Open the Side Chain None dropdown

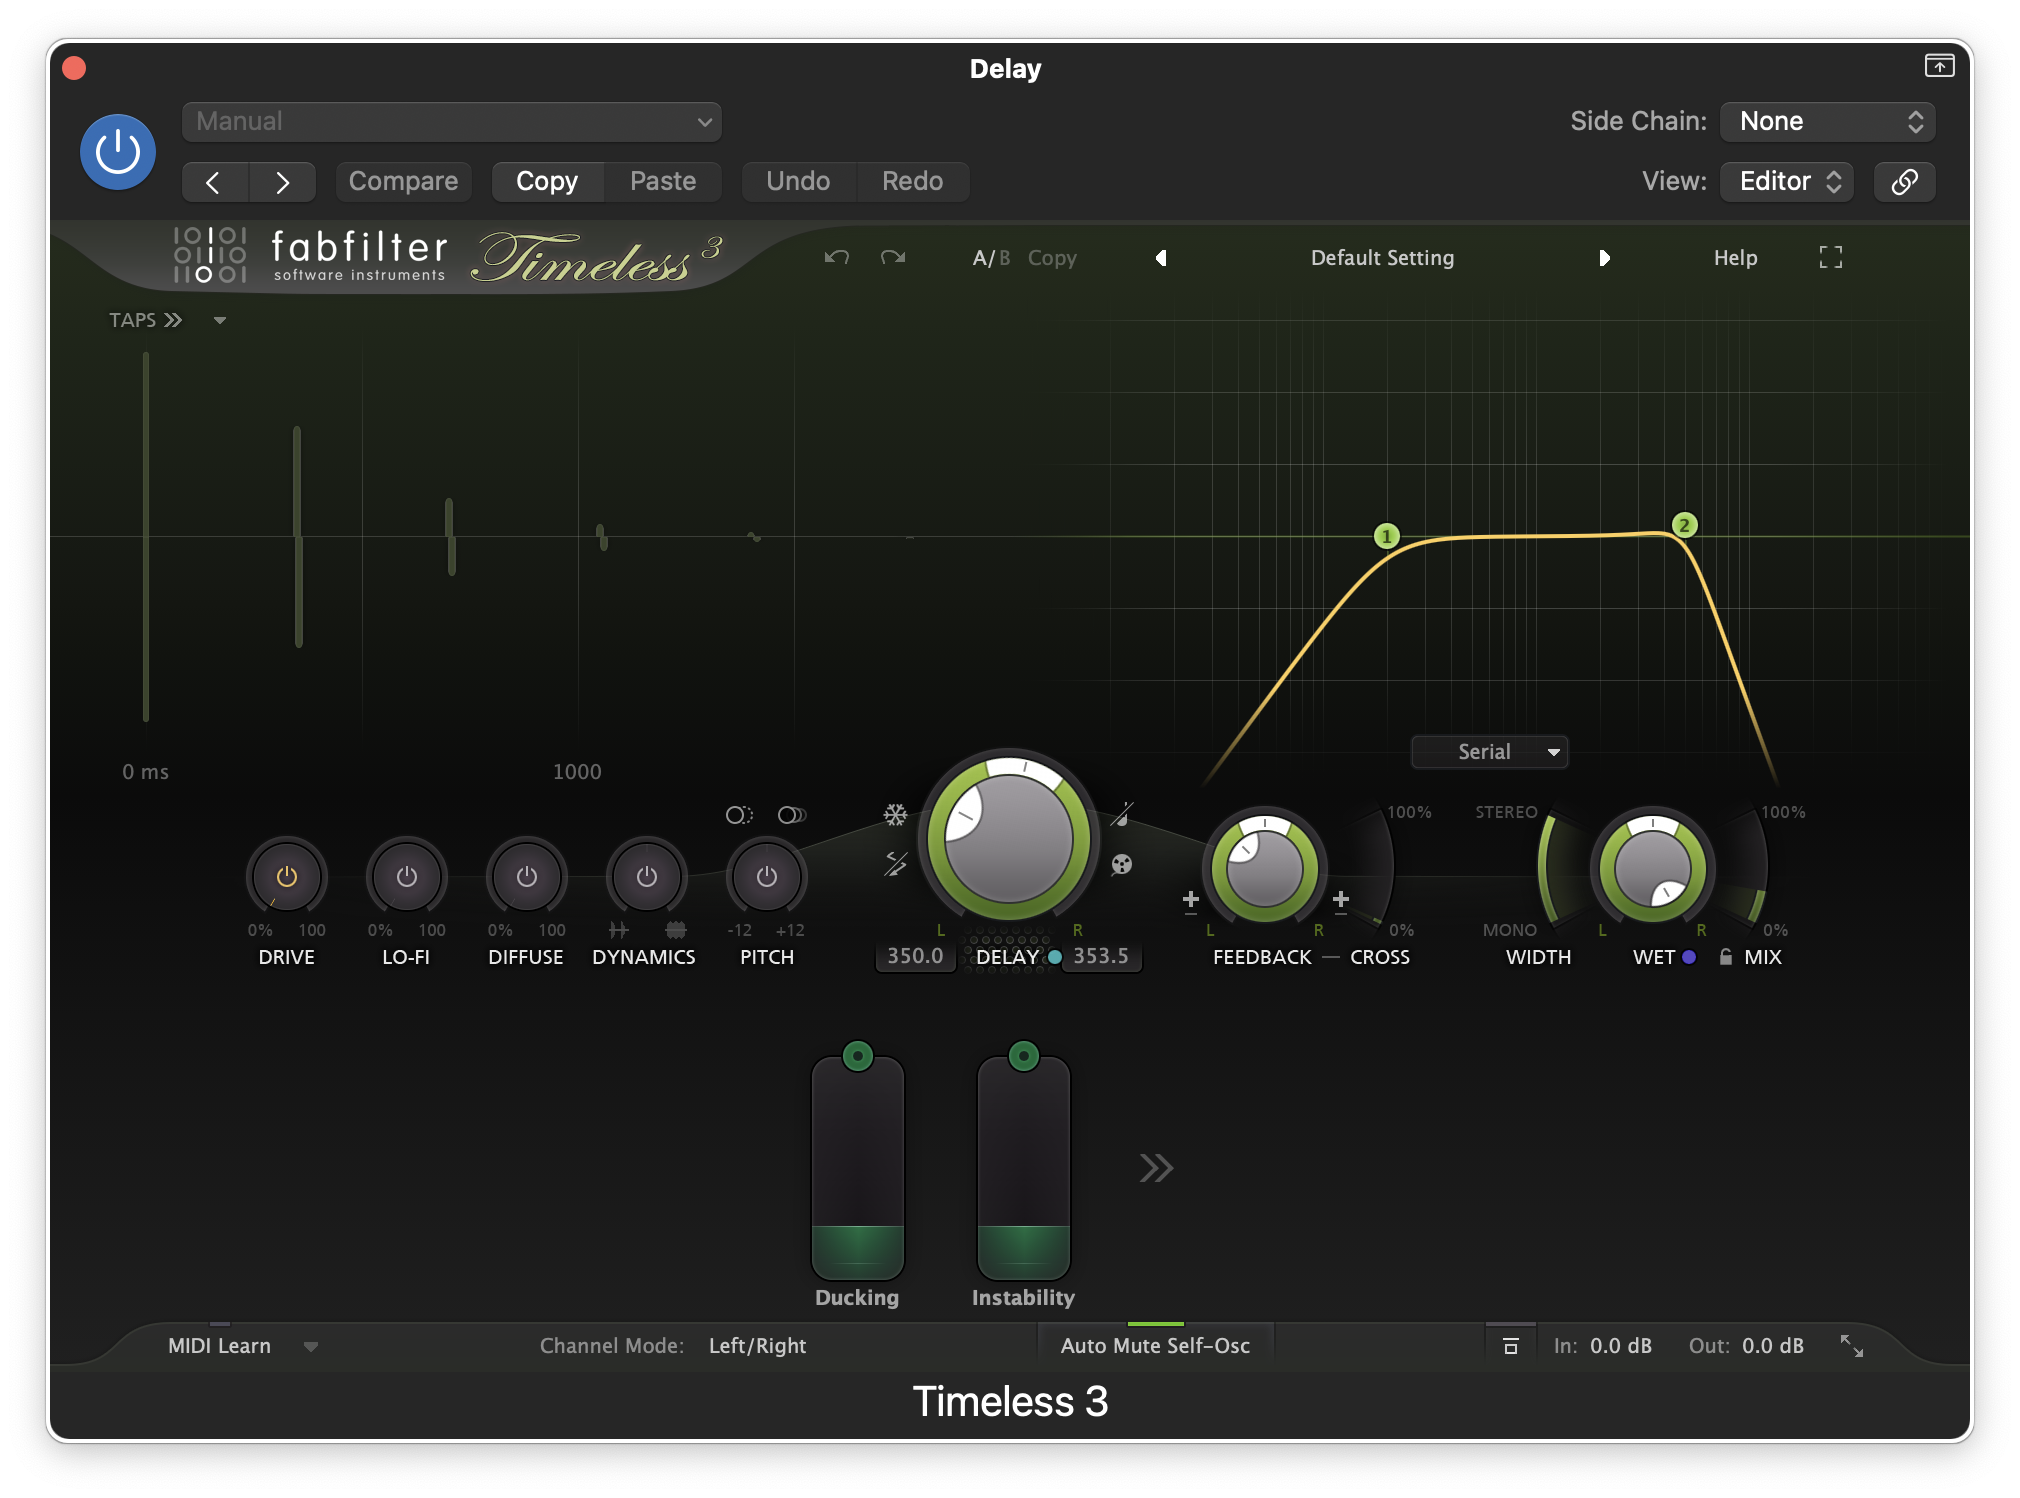pyautogui.click(x=1828, y=121)
